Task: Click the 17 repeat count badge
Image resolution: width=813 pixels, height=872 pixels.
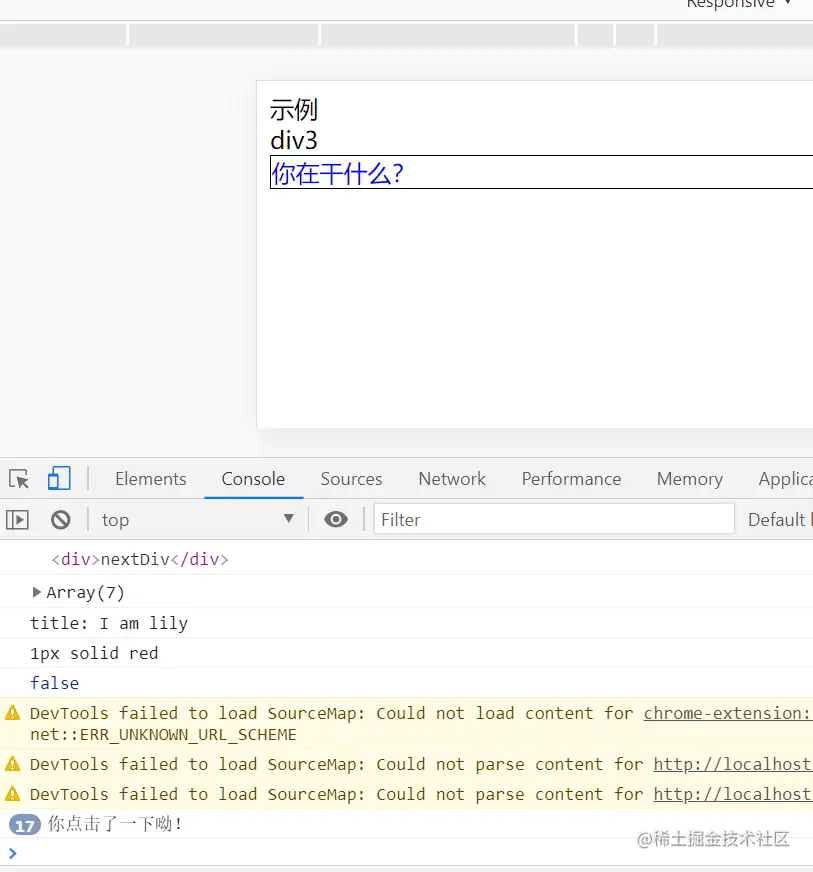Action: point(24,825)
